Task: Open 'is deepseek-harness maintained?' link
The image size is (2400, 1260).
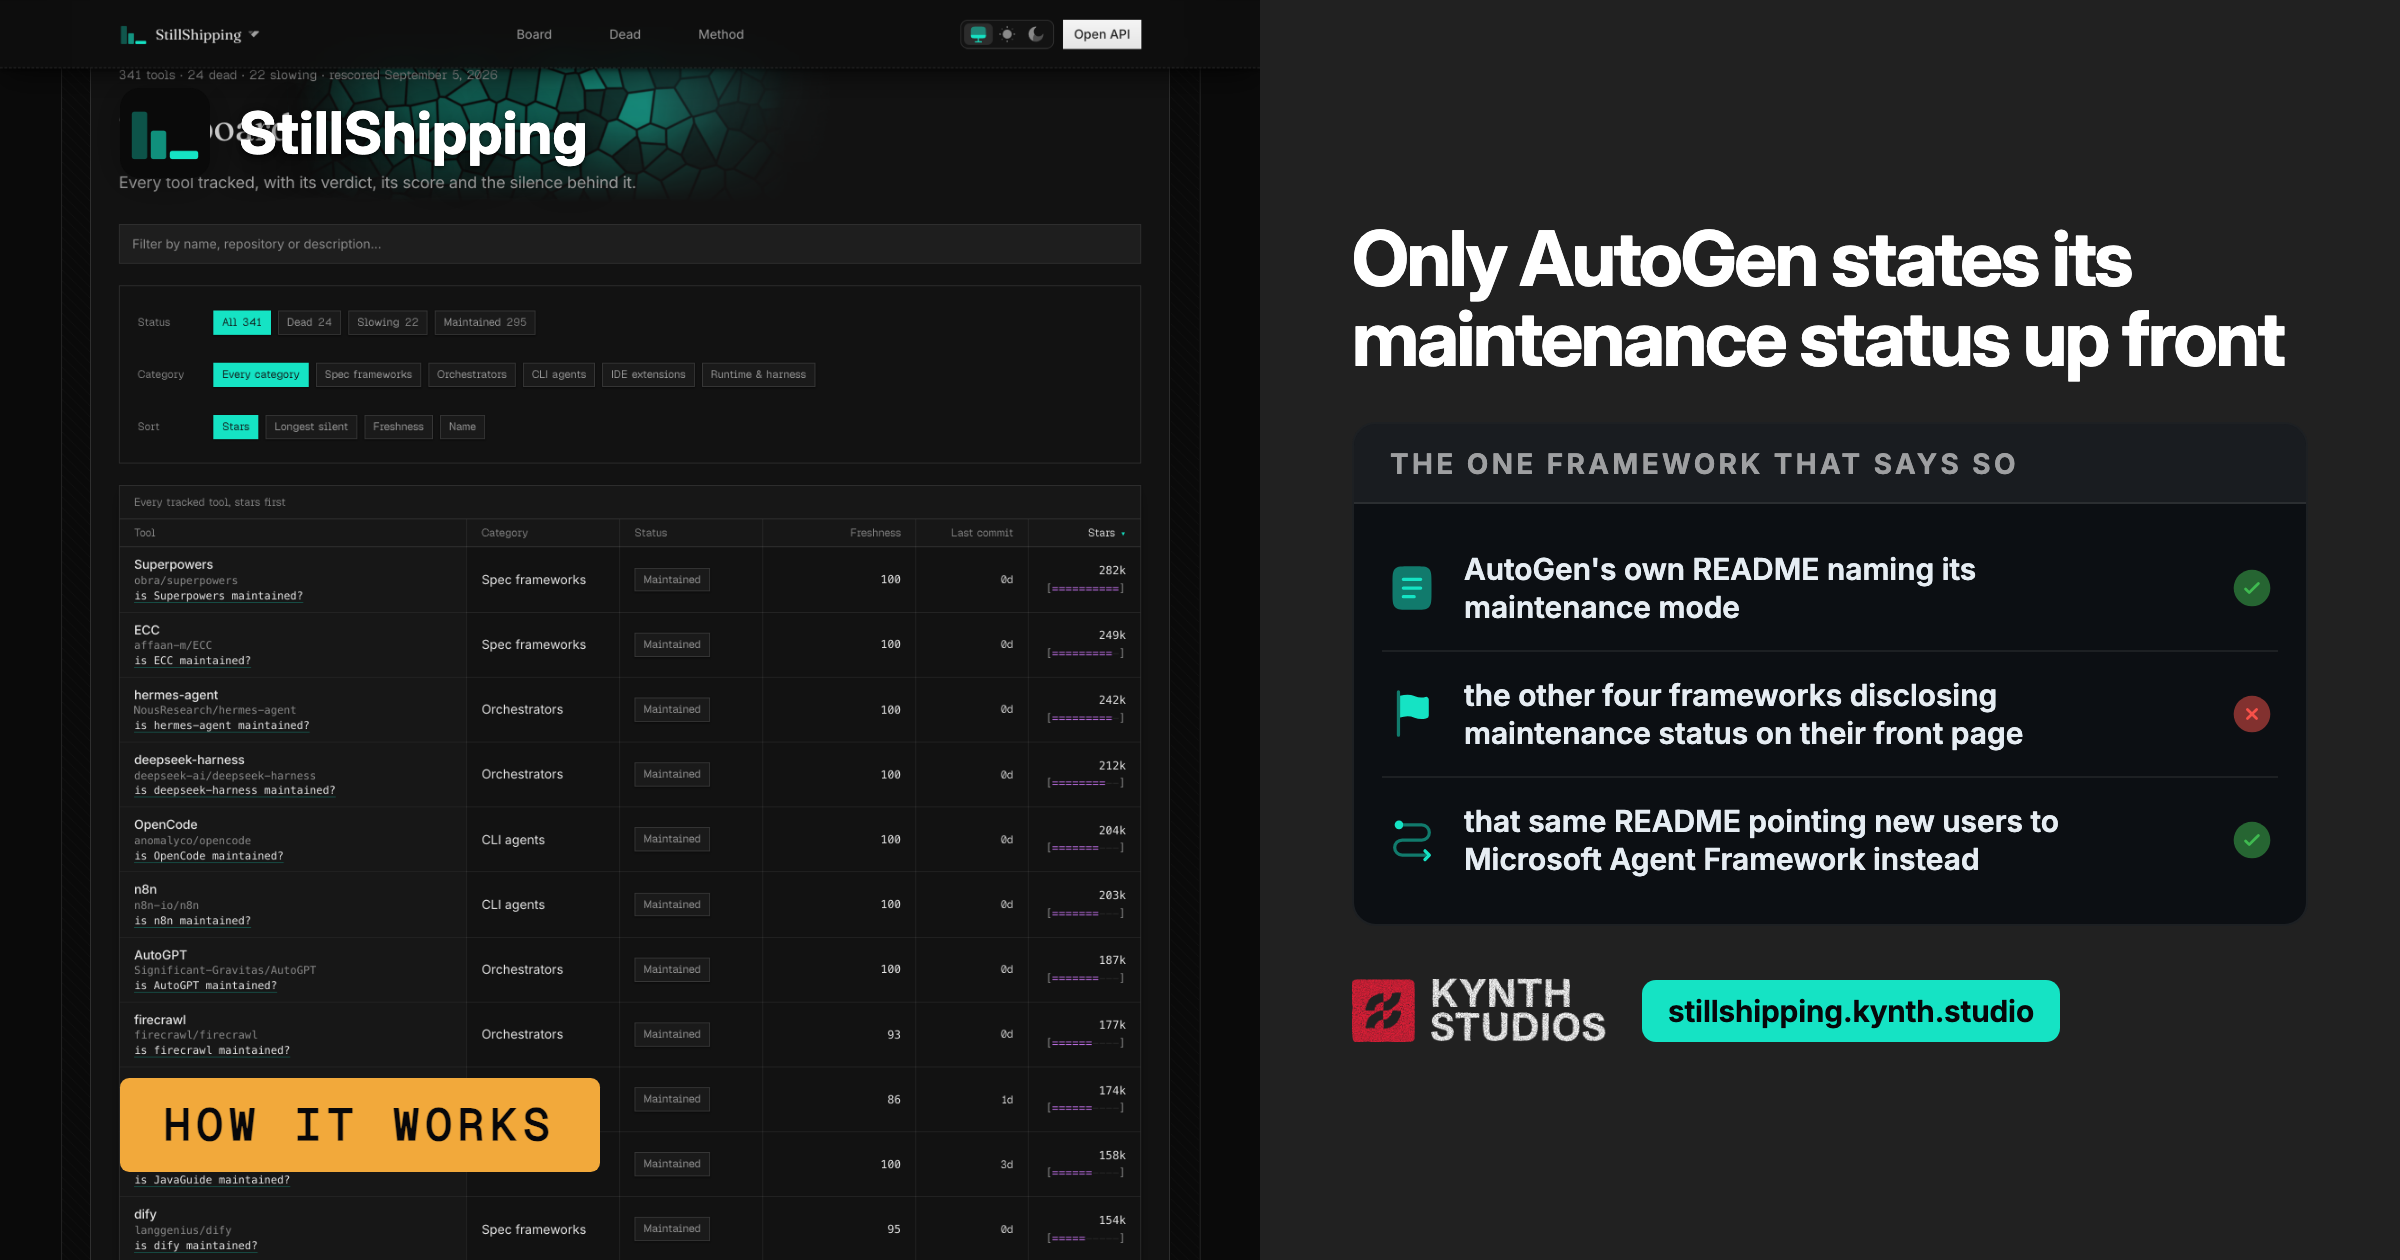Action: [234, 790]
